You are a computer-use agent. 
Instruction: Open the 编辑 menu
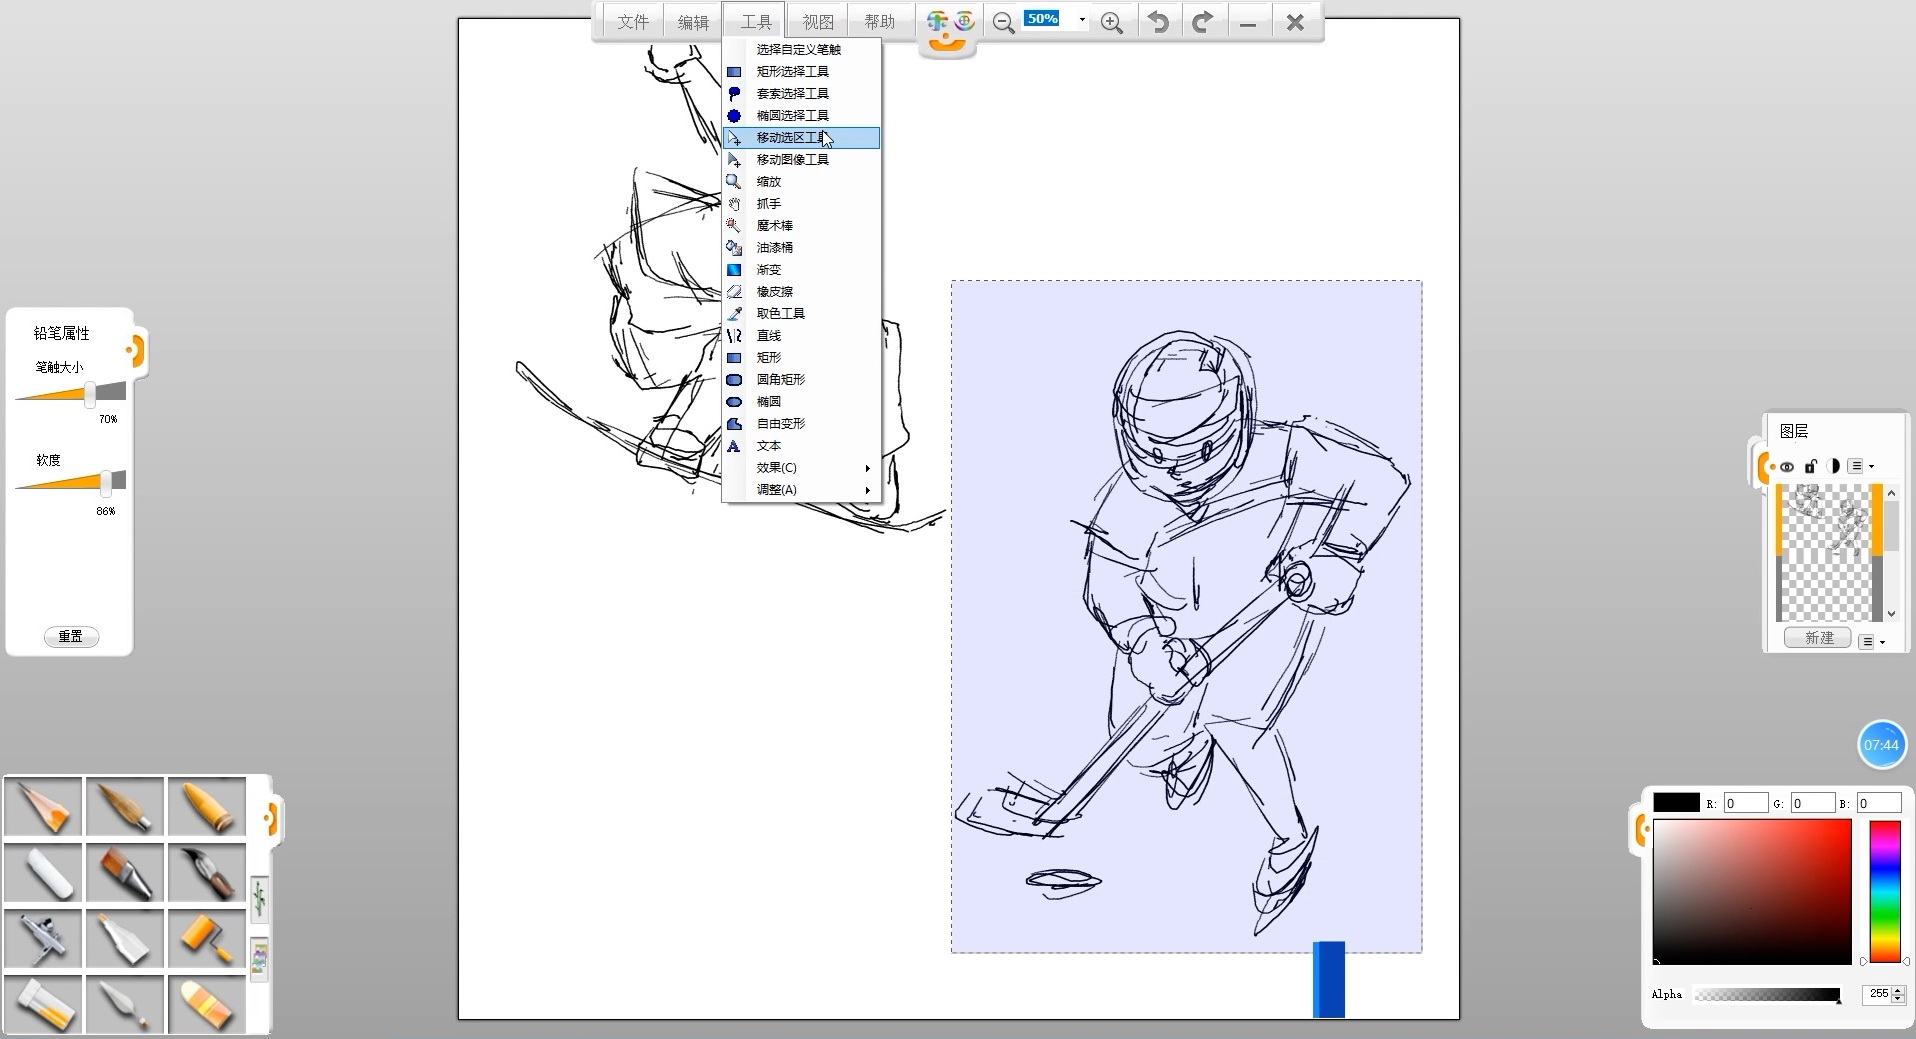693,23
